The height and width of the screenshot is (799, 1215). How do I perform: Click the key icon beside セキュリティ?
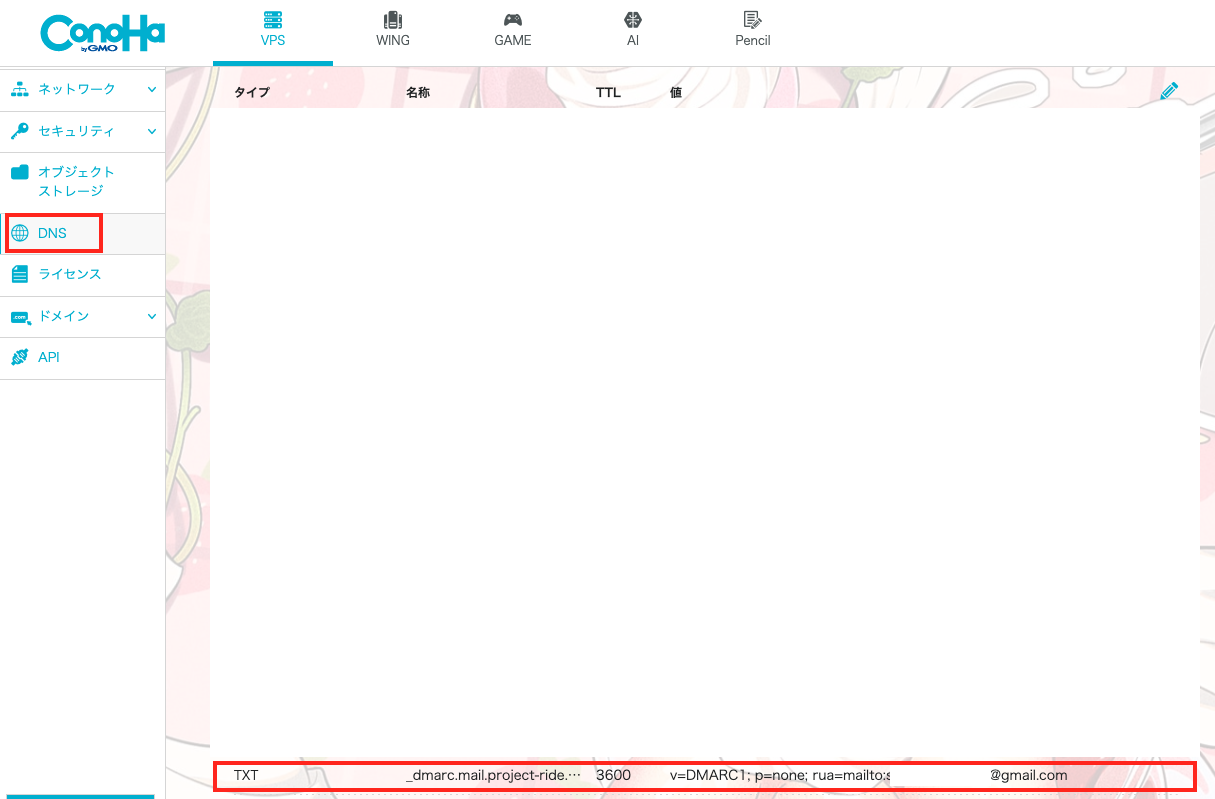[20, 131]
